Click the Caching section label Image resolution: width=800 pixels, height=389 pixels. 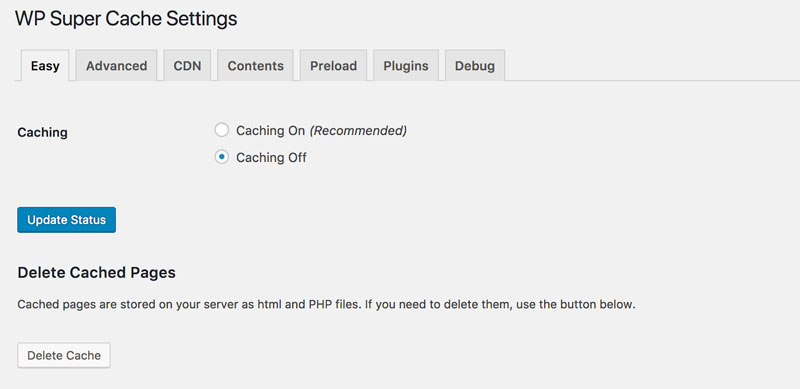[42, 132]
